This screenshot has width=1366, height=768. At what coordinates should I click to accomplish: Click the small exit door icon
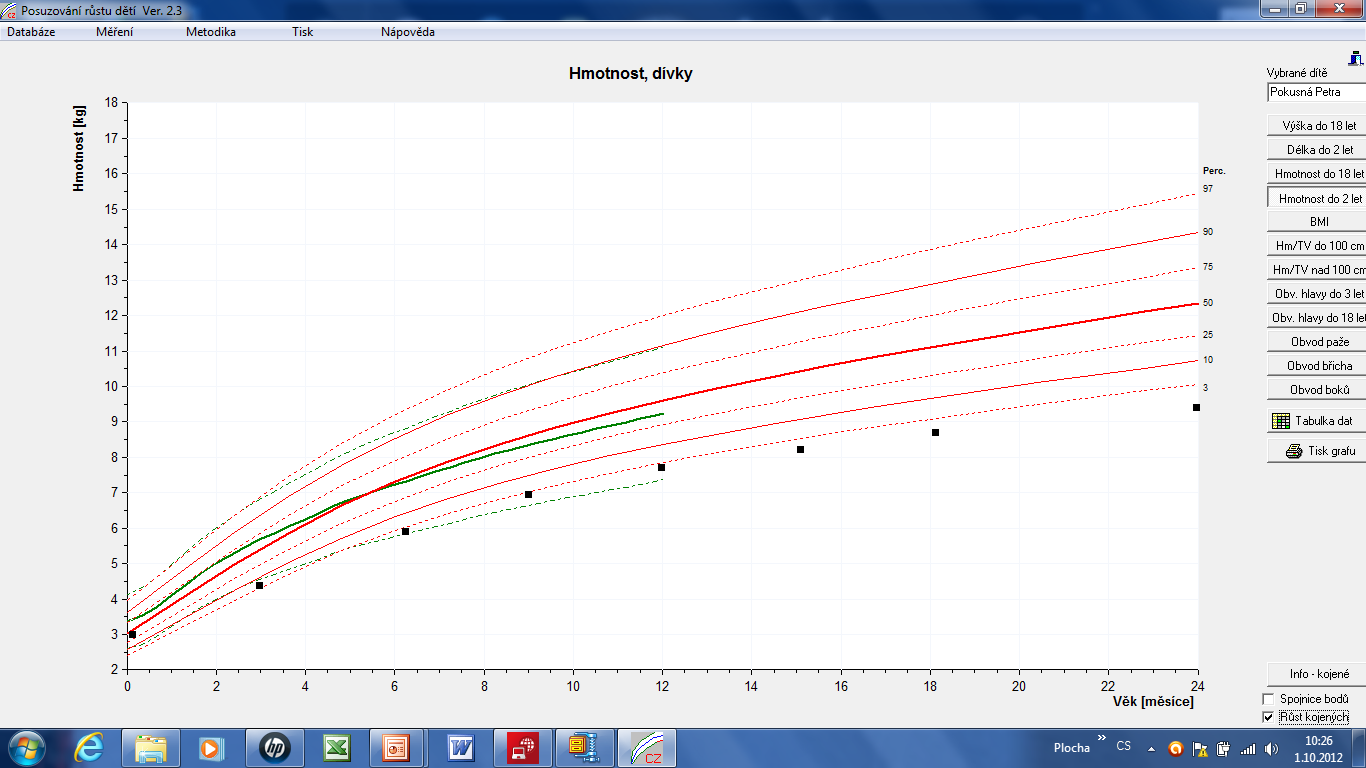1356,58
